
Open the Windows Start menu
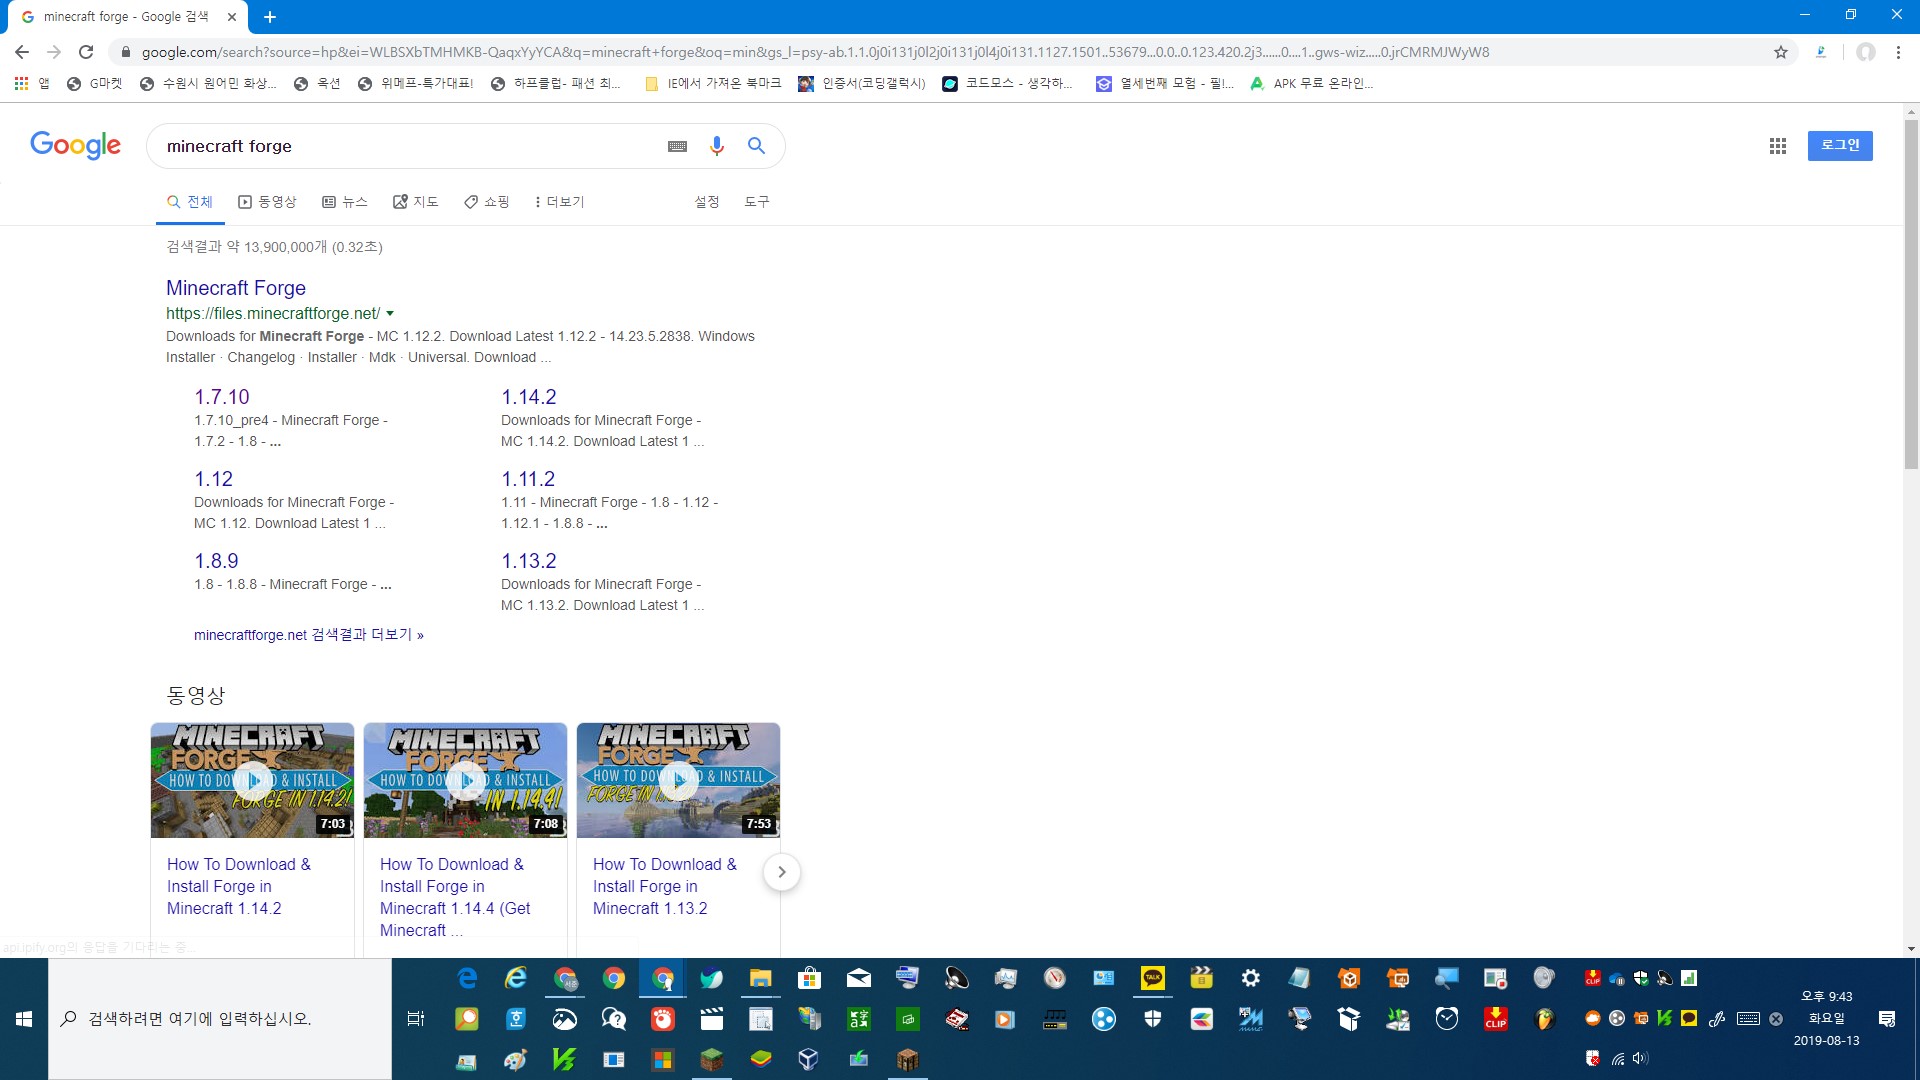[x=24, y=1019]
